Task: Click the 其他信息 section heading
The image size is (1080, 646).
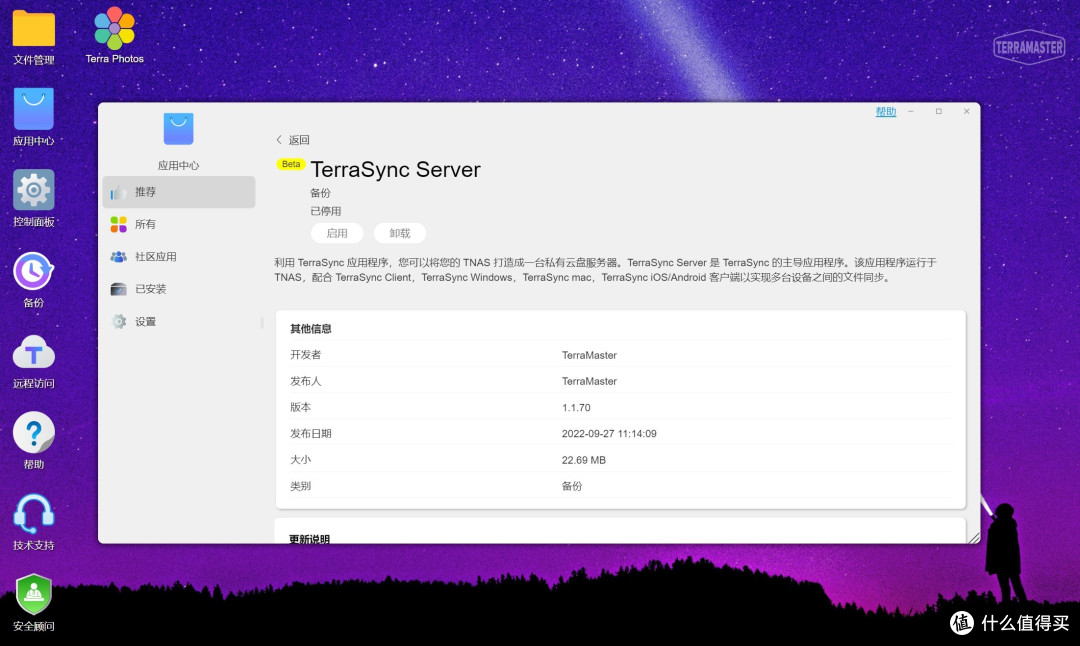Action: 311,329
